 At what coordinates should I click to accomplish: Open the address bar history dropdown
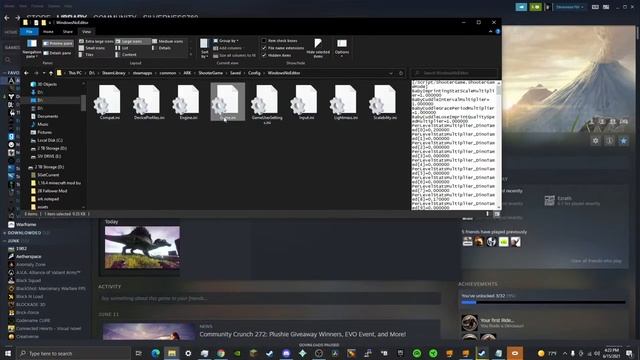(391, 73)
